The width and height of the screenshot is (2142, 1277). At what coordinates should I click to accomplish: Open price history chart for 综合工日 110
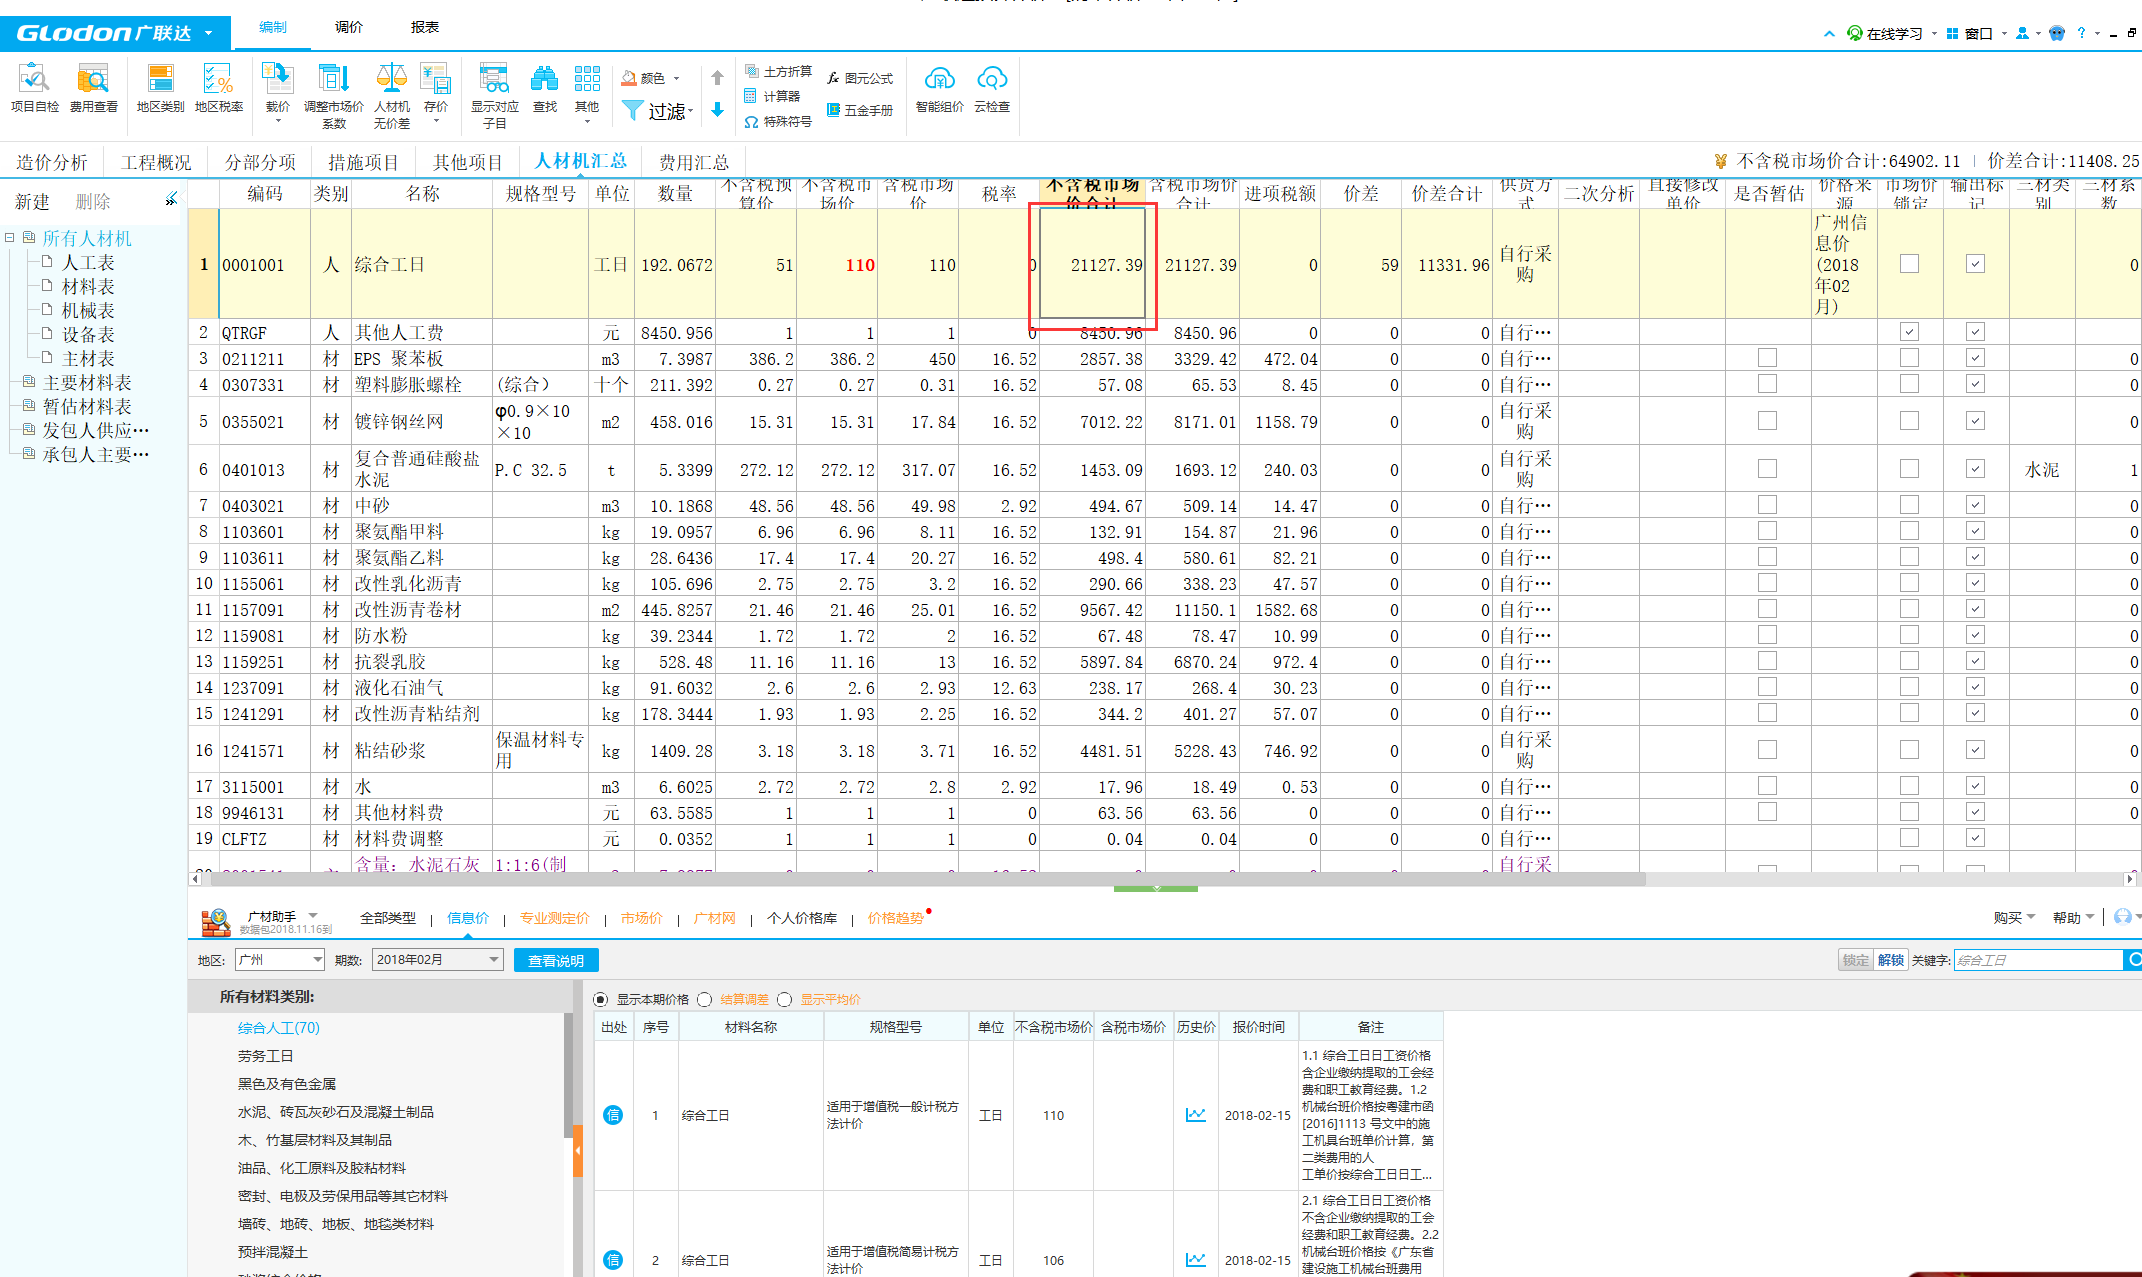coord(1195,1115)
